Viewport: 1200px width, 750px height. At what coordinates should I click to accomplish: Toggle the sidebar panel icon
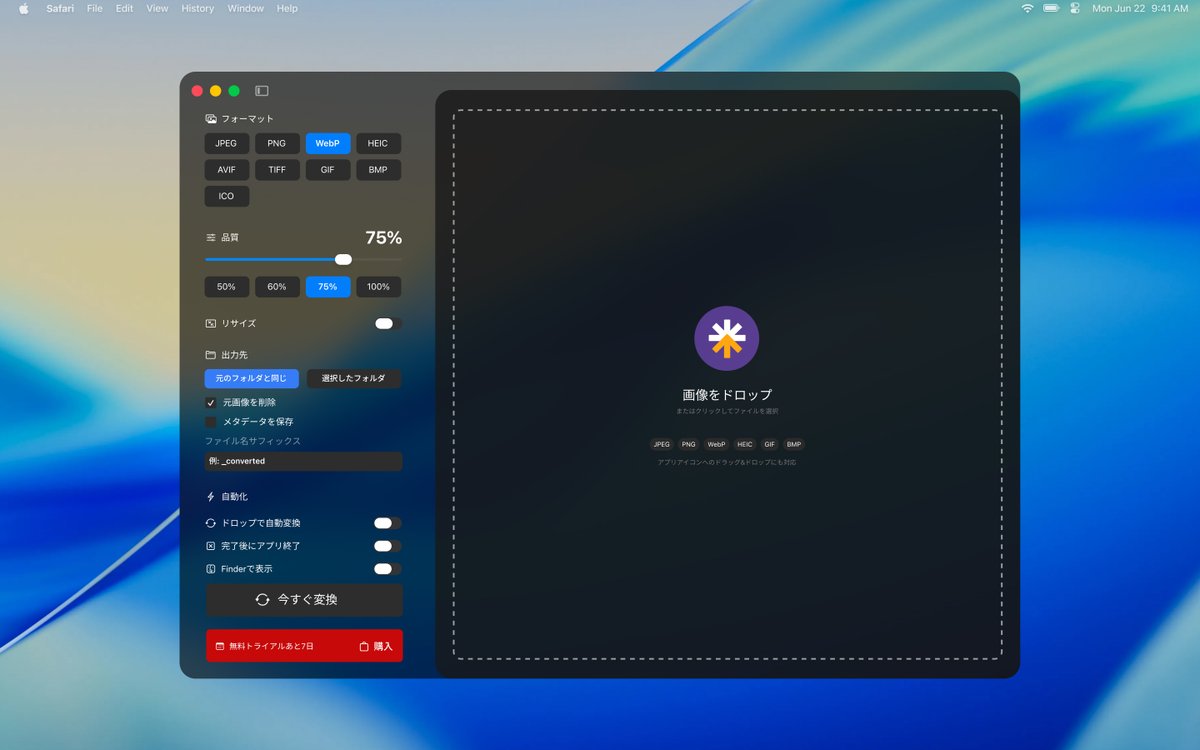point(262,91)
